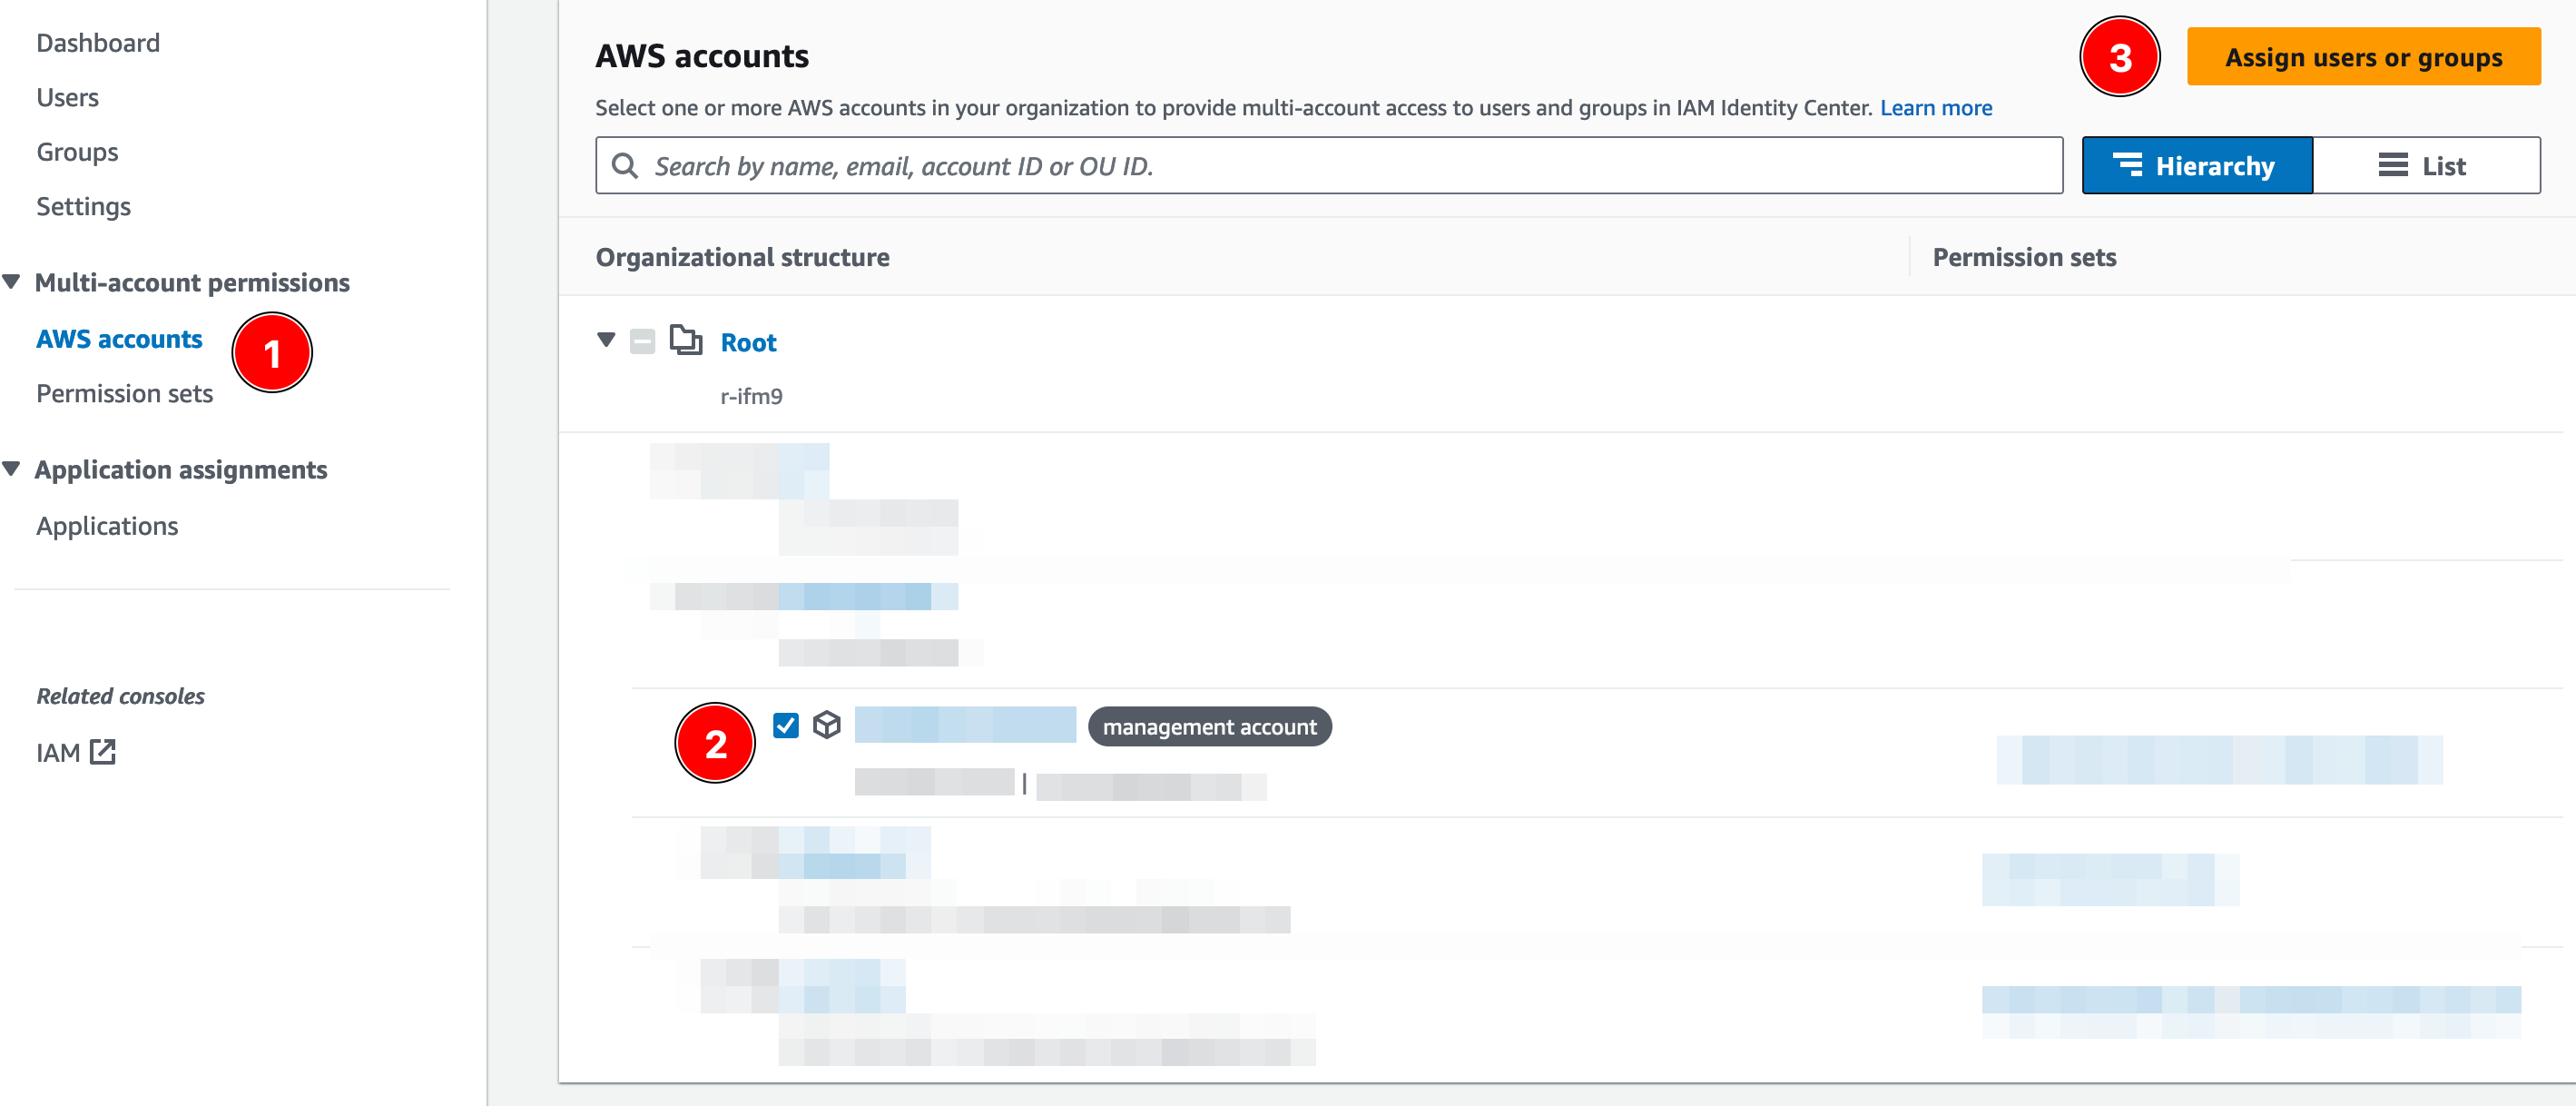Click the List view lines icon
The height and width of the screenshot is (1106, 2576).
click(2392, 165)
